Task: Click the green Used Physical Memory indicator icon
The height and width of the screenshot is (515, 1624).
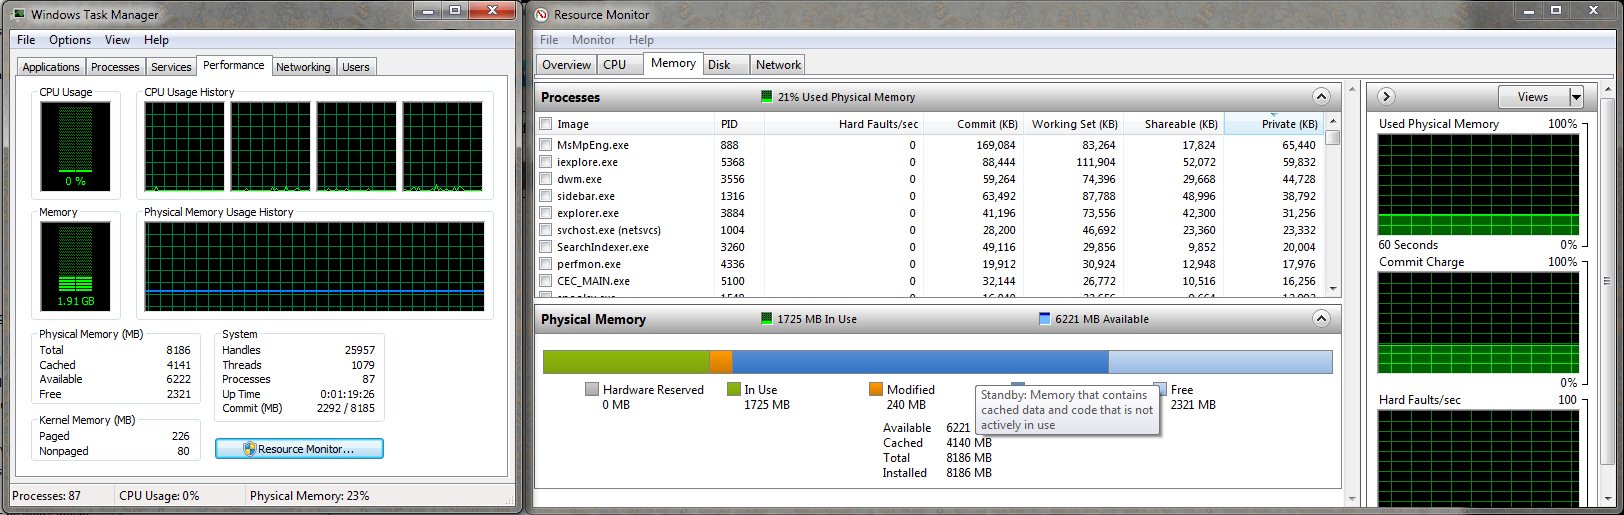Action: click(767, 97)
